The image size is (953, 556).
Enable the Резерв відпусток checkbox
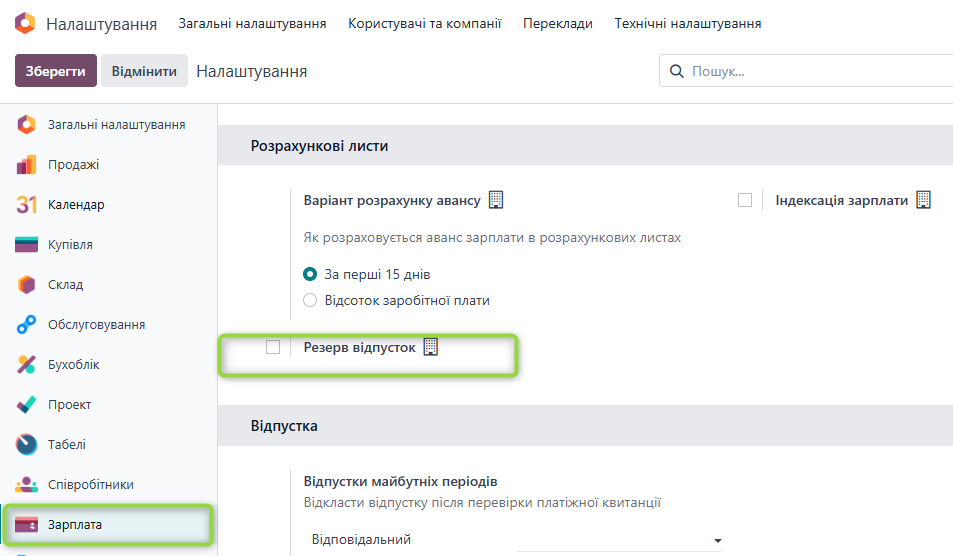[273, 347]
